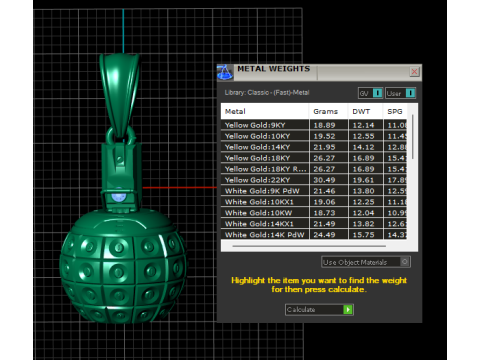Screen dimensions: 480x360
Task: Close the Metal Weights dialog
Action: click(x=414, y=72)
